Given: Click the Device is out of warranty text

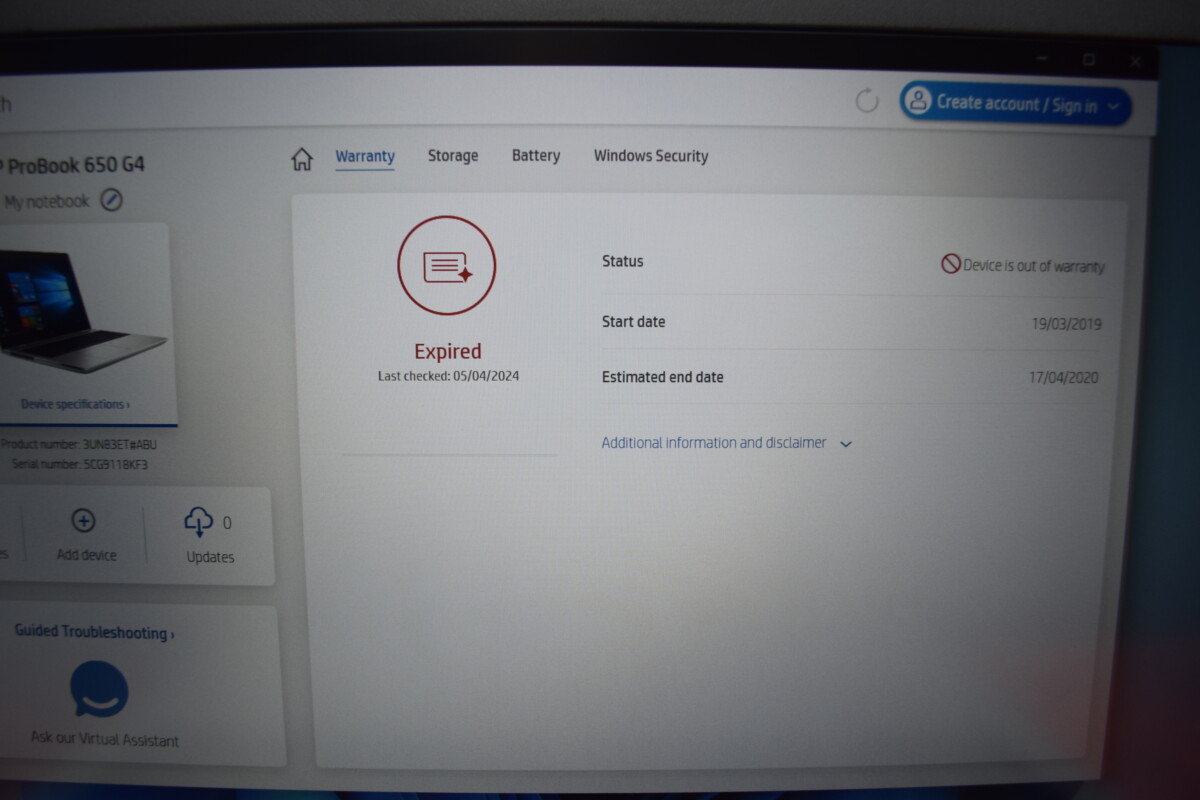Looking at the screenshot, I should point(1034,266).
